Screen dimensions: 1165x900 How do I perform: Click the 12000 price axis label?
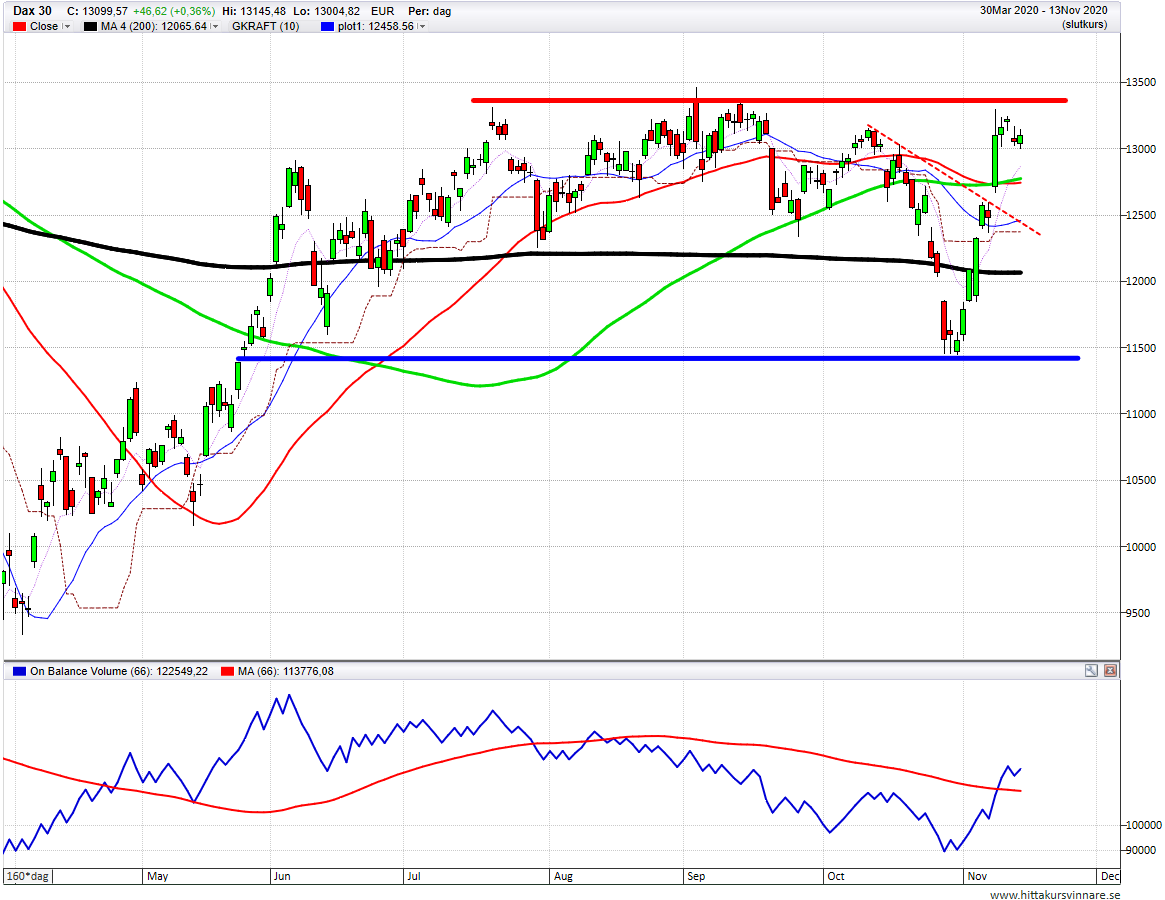point(1140,281)
